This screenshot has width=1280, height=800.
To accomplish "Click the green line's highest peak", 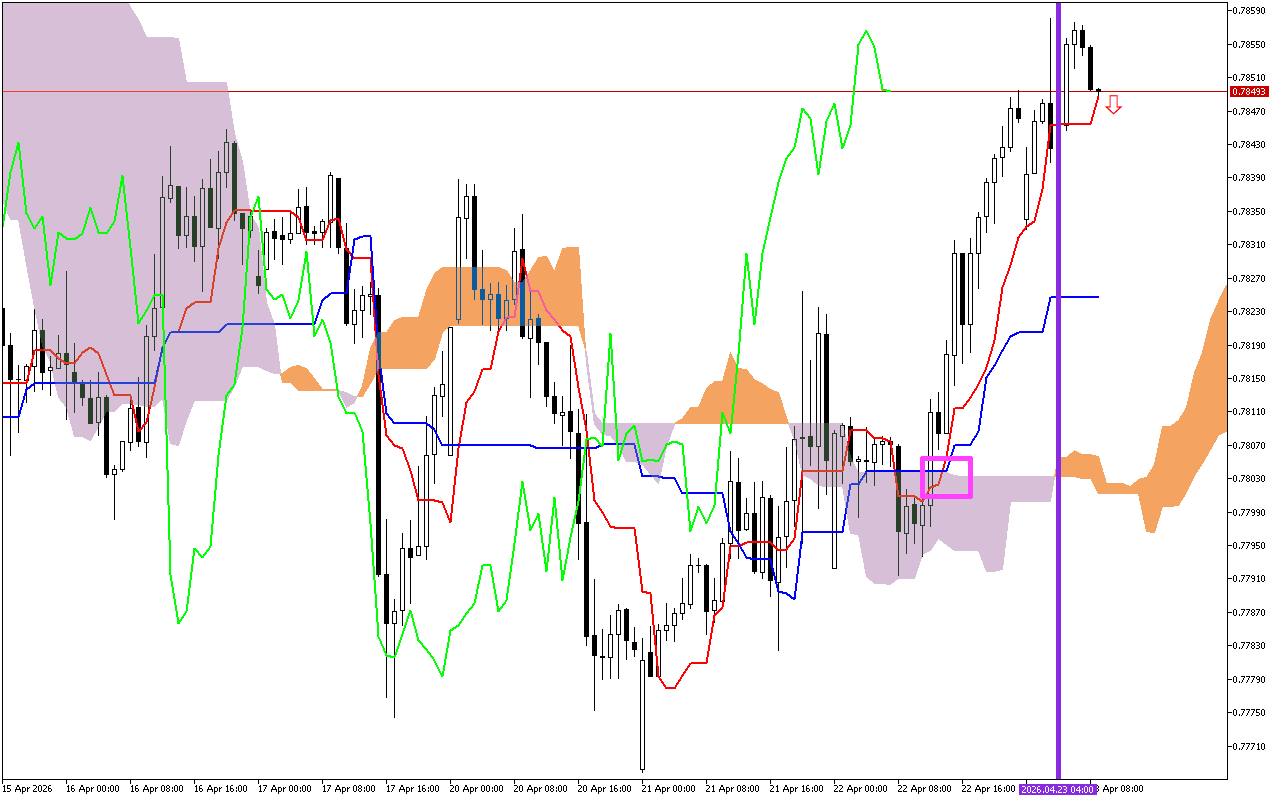I will 865,31.
